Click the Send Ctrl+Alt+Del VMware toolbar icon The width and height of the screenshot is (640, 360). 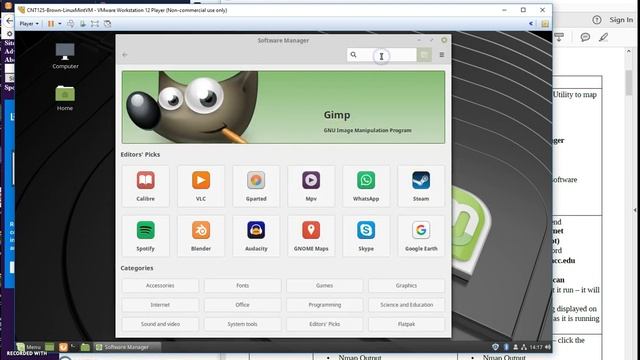tap(71, 24)
